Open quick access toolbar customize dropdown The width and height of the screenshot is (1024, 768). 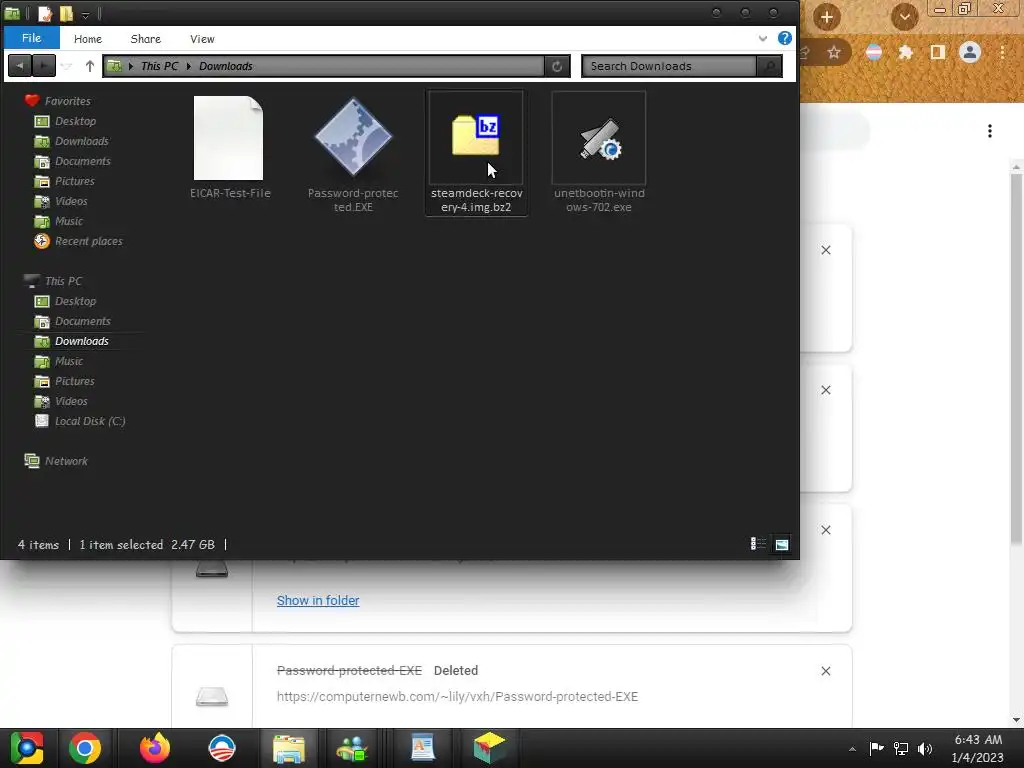(x=86, y=14)
